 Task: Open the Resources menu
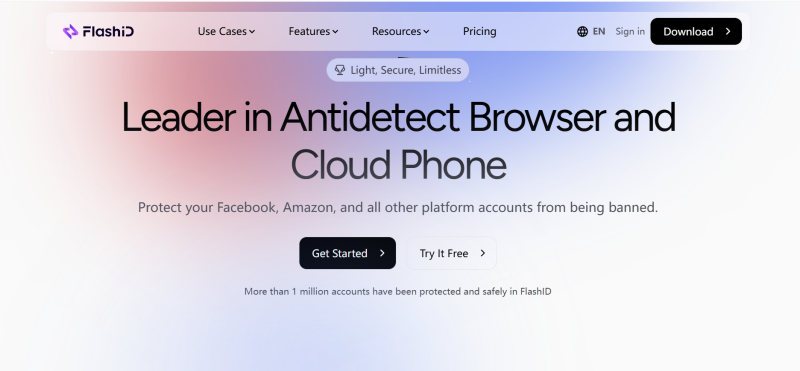click(x=401, y=32)
